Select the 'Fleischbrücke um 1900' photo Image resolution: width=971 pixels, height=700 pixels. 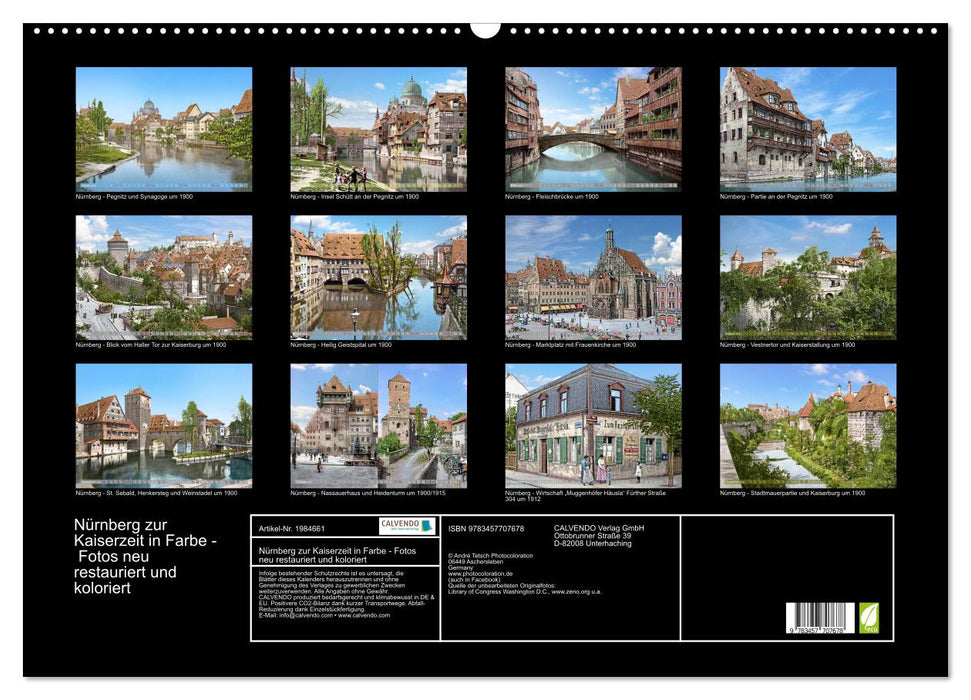click(x=592, y=130)
